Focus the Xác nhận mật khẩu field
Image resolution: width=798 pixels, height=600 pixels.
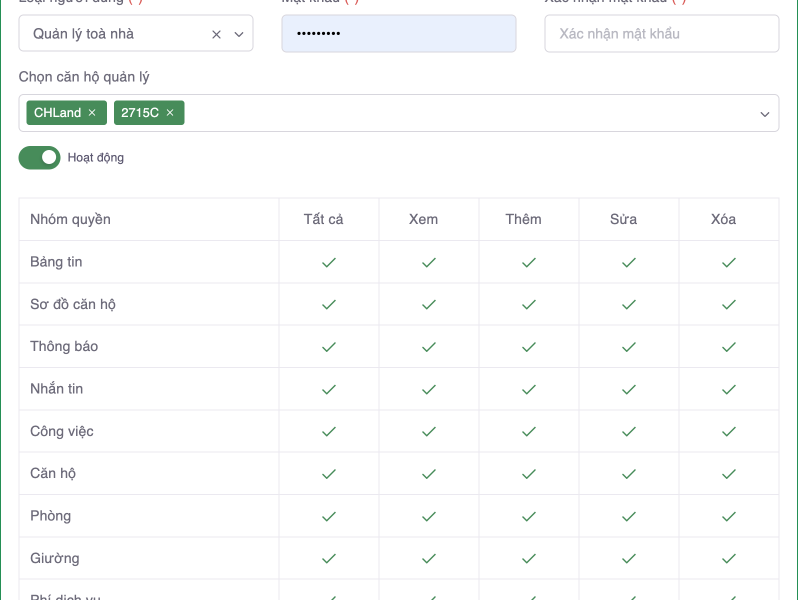pos(661,34)
